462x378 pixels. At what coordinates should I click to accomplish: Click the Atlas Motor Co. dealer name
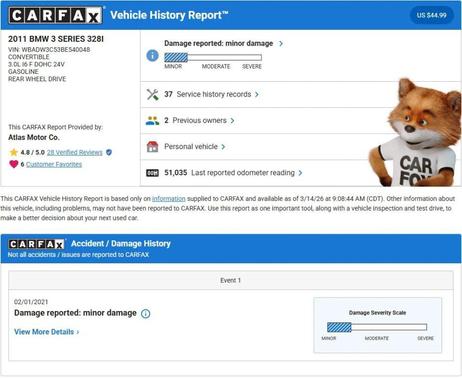pyautogui.click(x=34, y=137)
